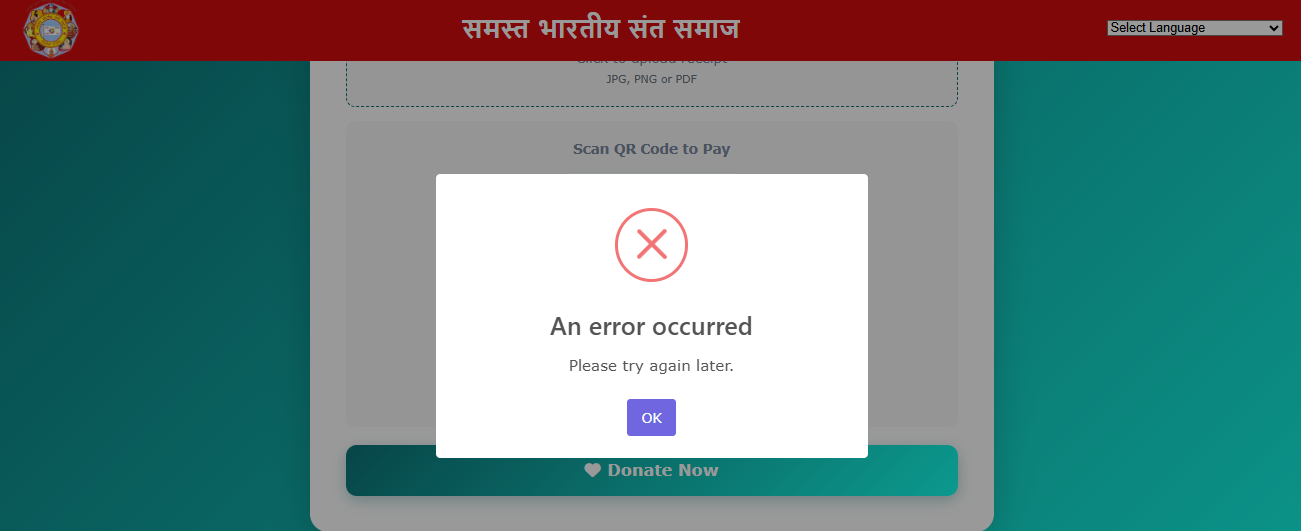Image resolution: width=1301 pixels, height=531 pixels.
Task: Click the teal page background outside form
Action: [x=150, y=300]
